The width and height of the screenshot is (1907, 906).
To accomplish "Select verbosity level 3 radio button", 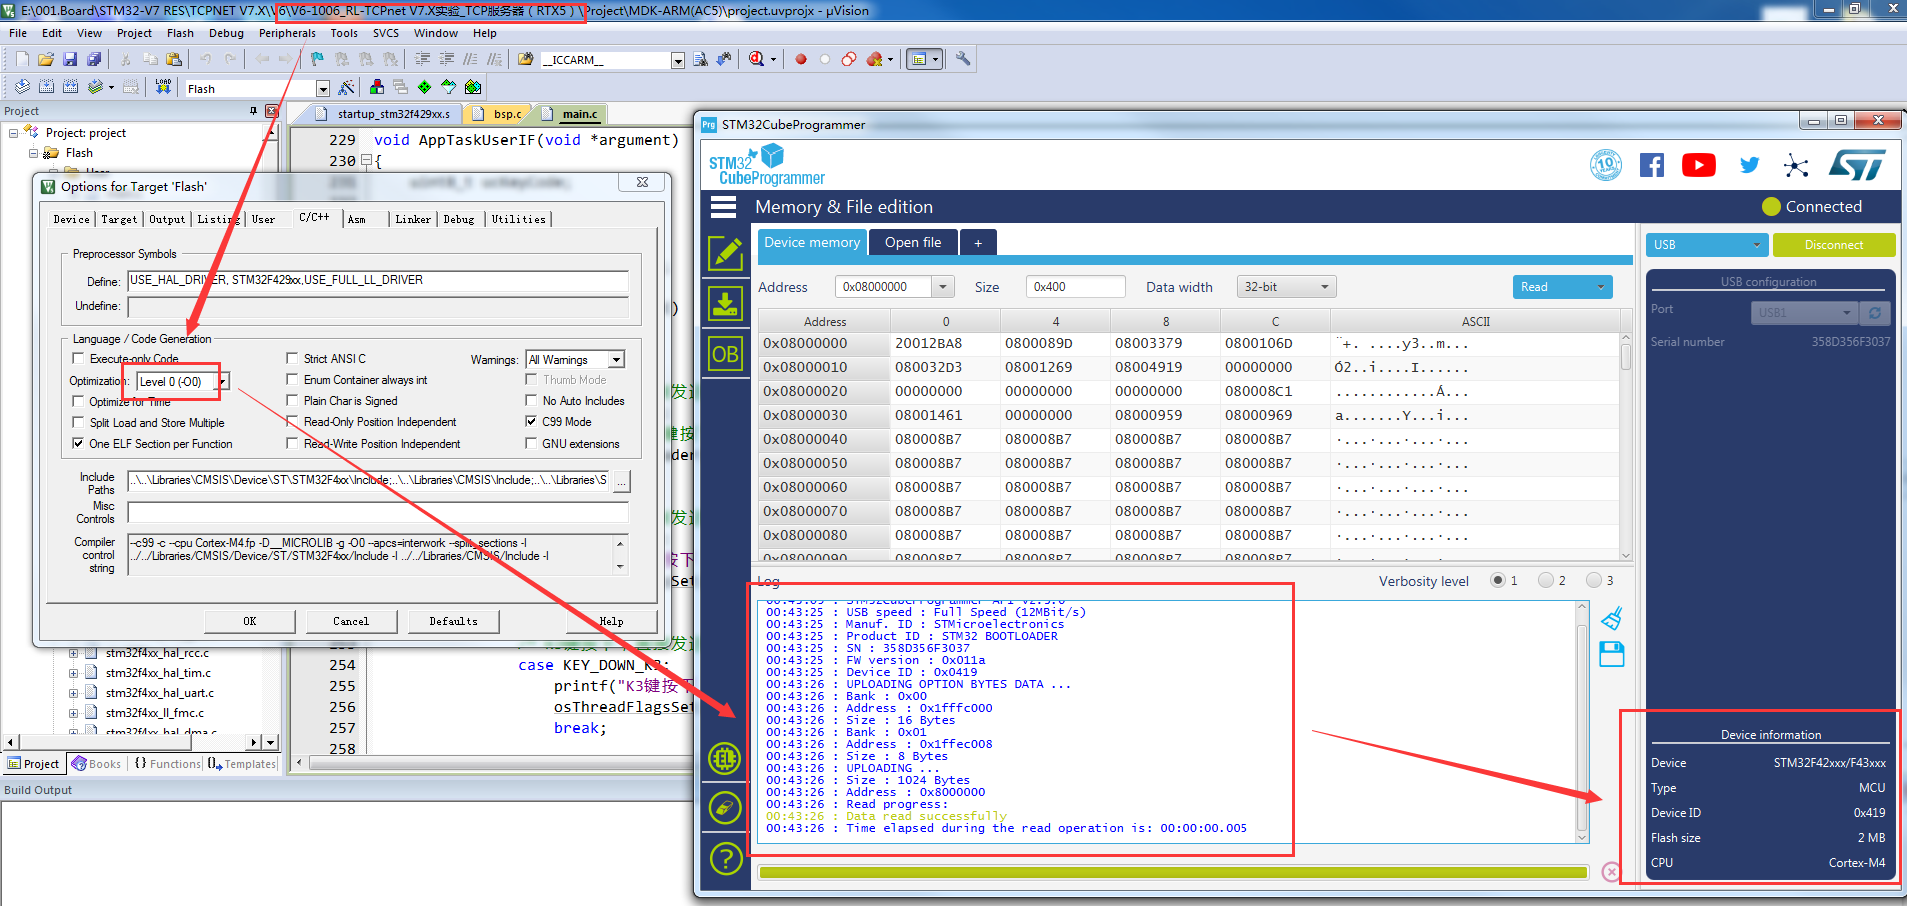I will click(x=1594, y=580).
